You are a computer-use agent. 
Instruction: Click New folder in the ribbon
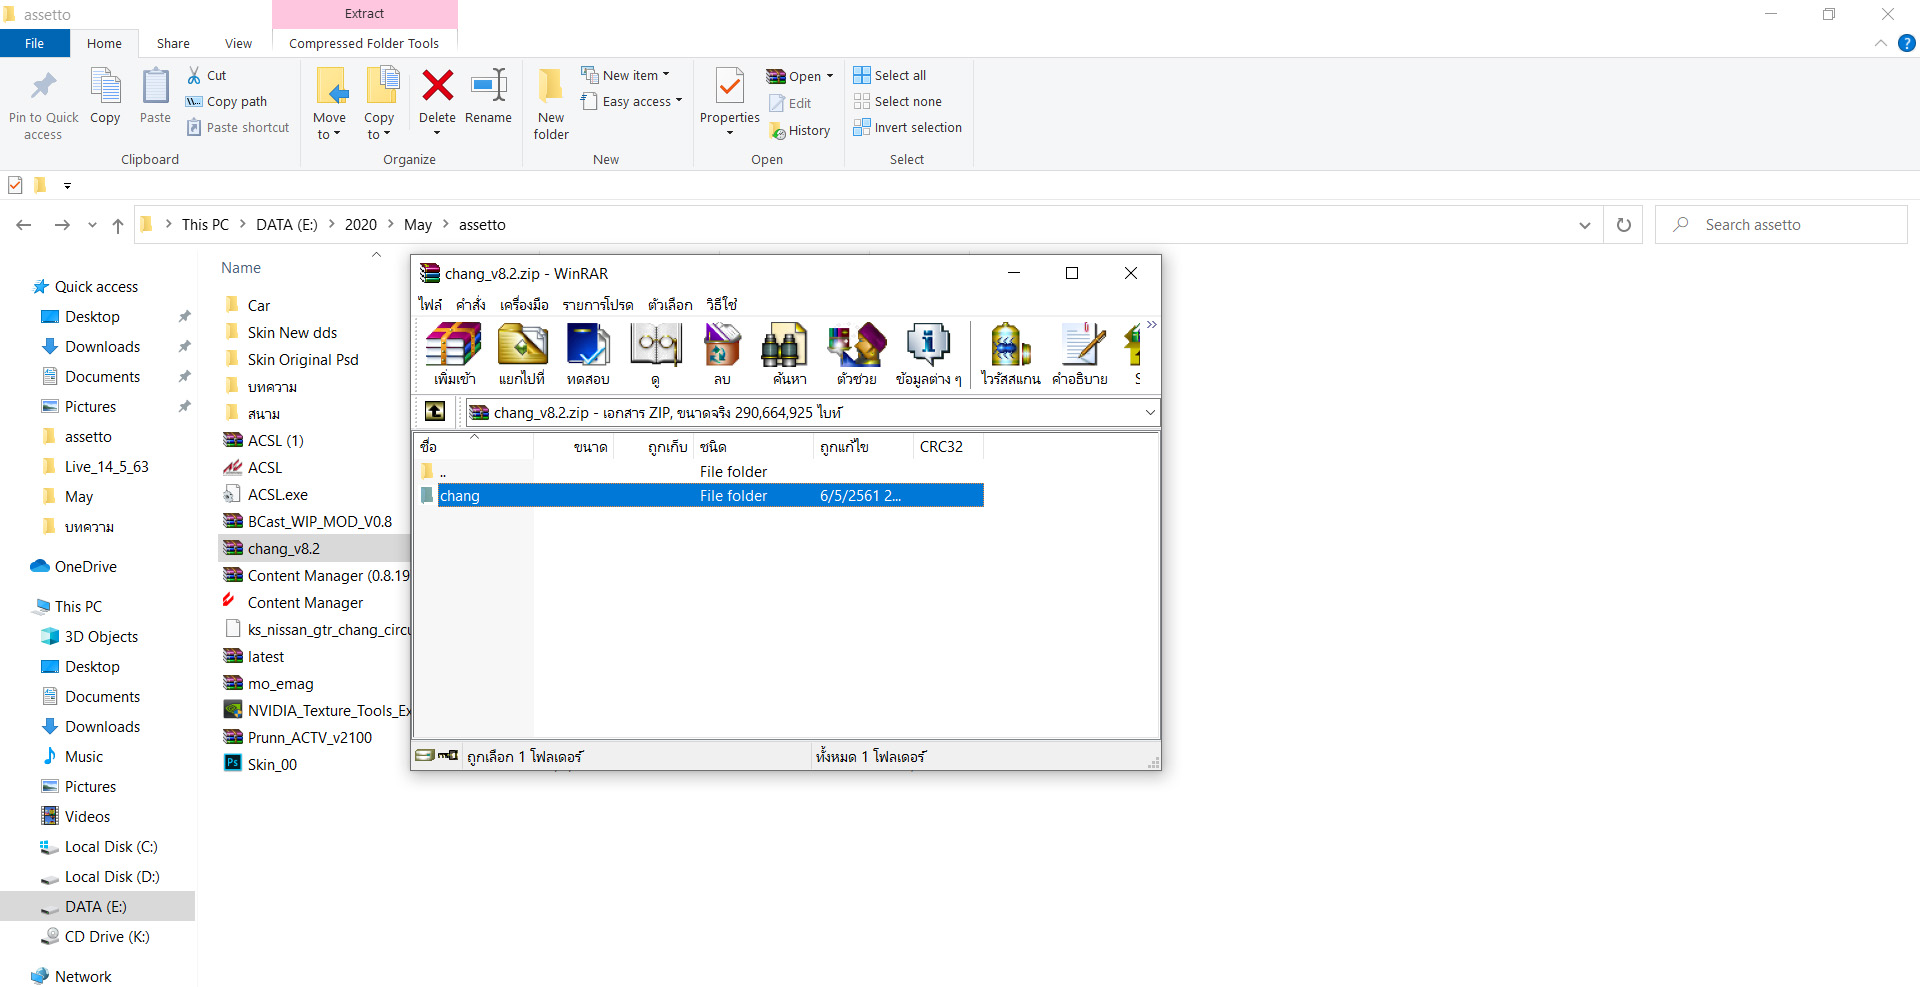pyautogui.click(x=551, y=104)
